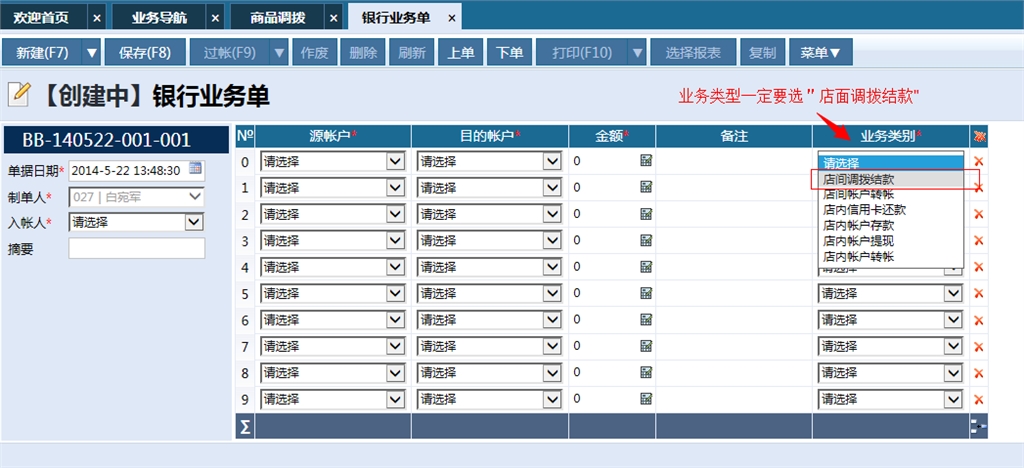Image resolution: width=1024 pixels, height=468 pixels.
Task: Click 下单 button
Action: point(509,53)
